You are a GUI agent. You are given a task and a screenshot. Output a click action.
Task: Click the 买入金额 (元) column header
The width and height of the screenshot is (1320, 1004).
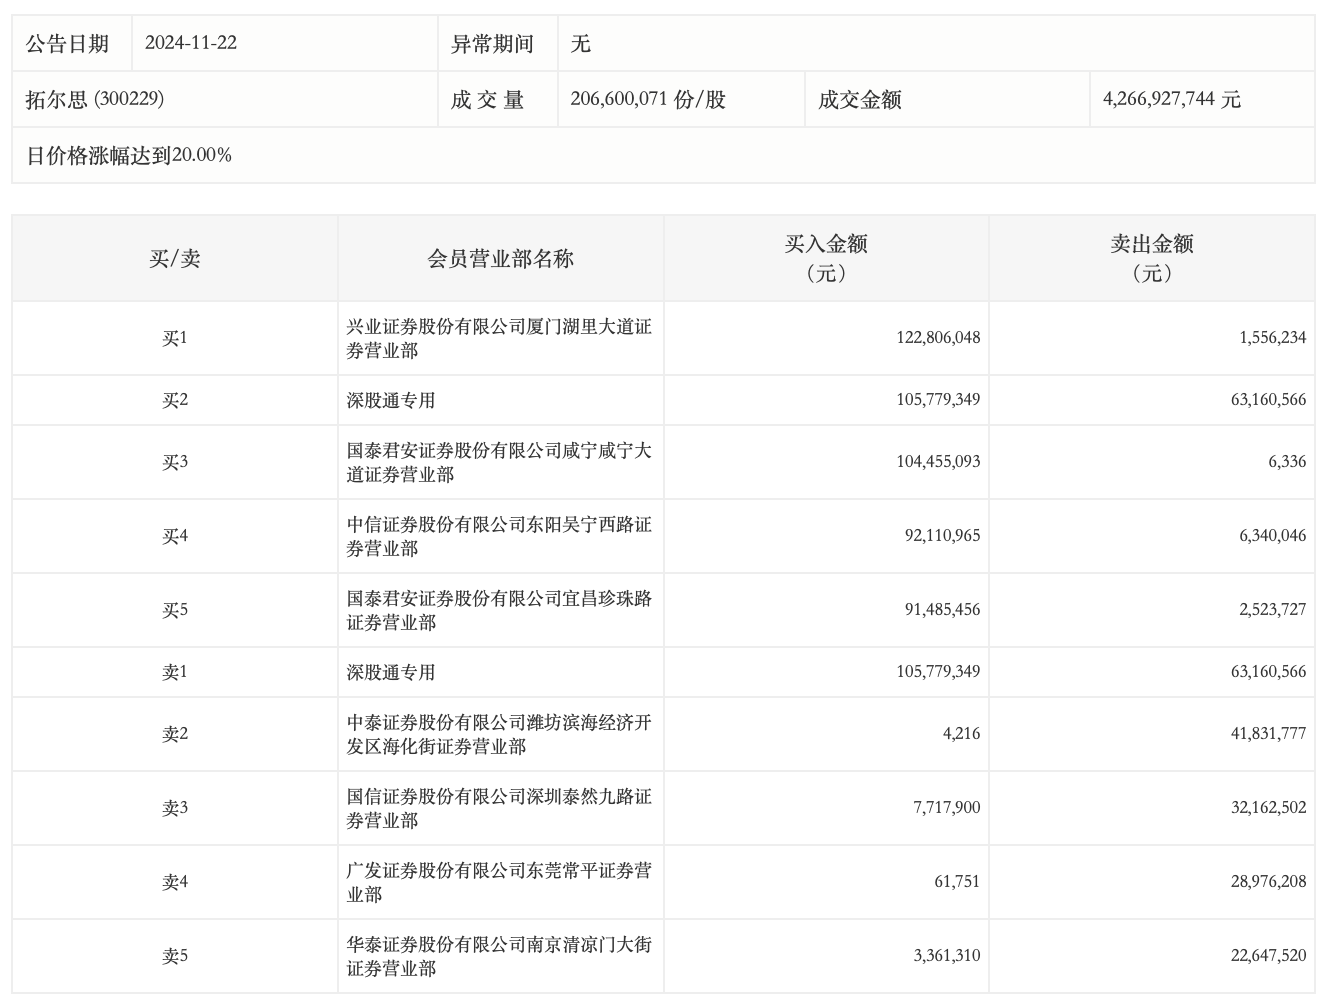pos(825,258)
